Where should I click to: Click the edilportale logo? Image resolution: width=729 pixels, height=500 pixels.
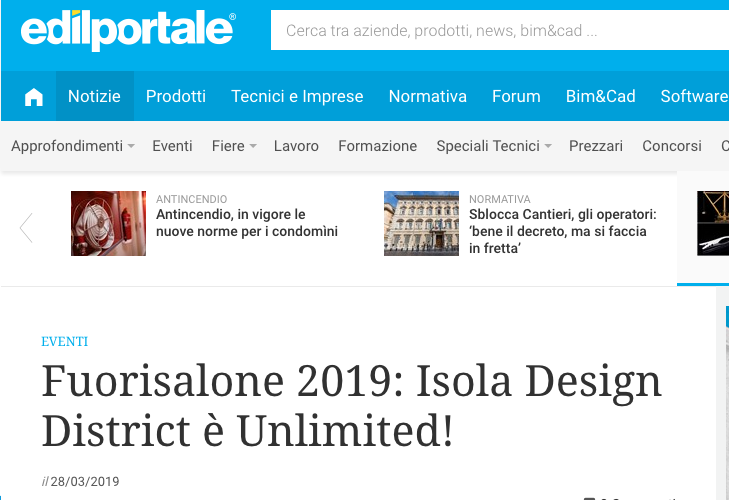pos(128,30)
